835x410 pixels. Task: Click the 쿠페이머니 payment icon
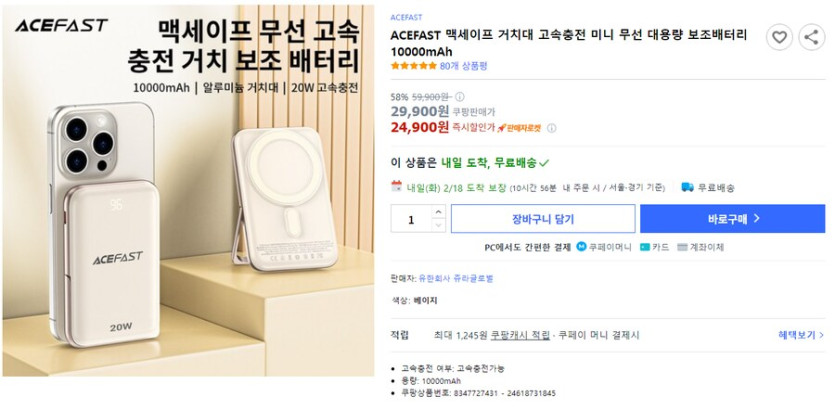pyautogui.click(x=581, y=246)
